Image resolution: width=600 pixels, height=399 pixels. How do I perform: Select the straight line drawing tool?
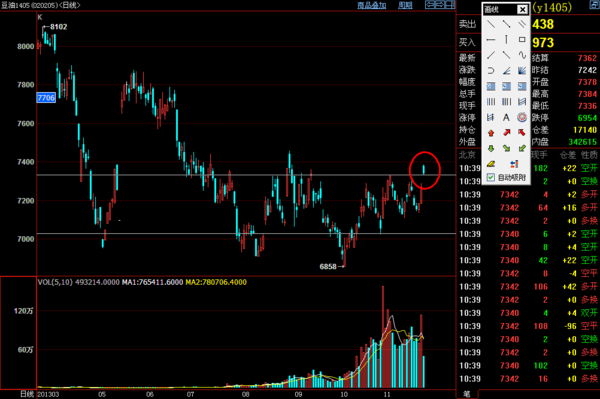491,24
